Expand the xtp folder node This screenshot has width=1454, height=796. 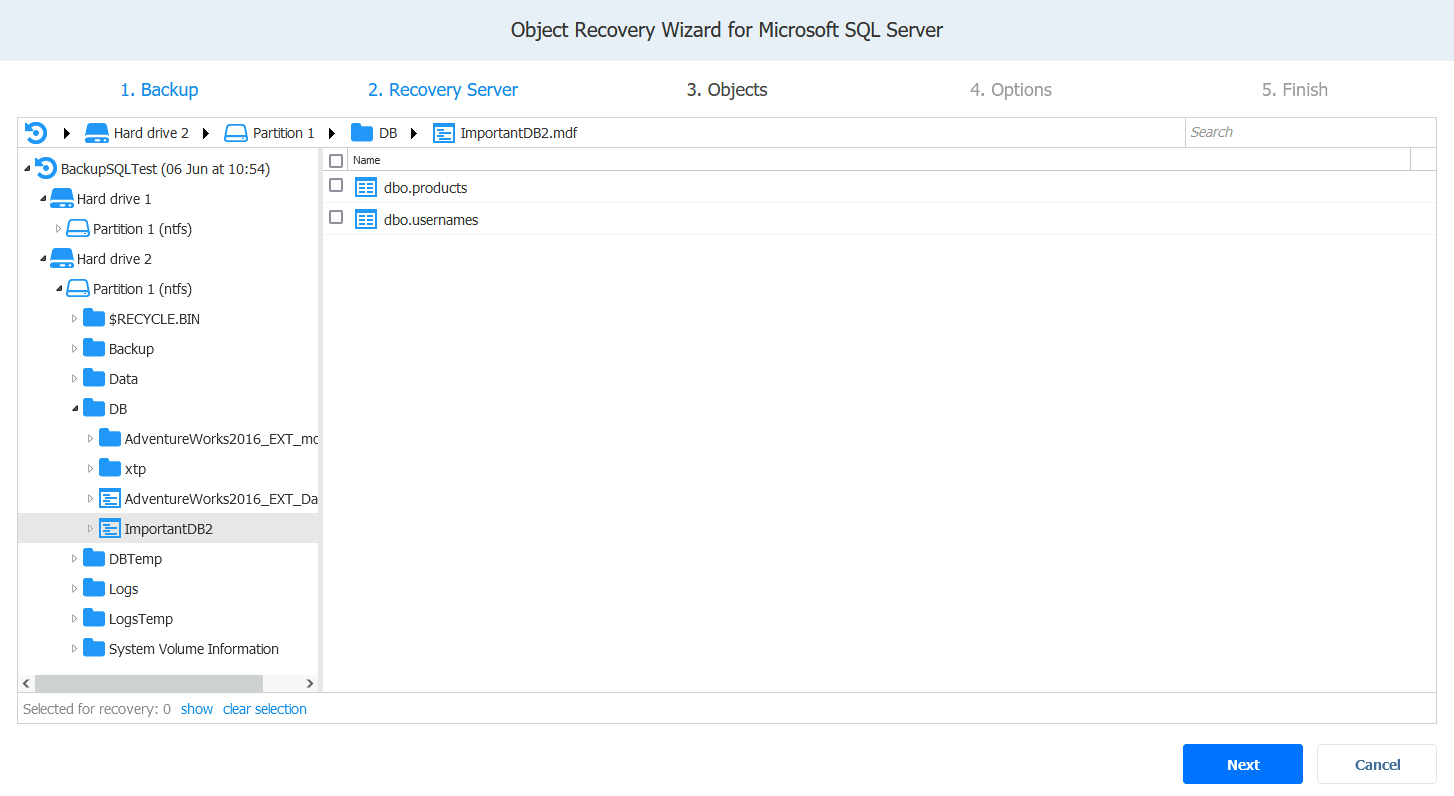pos(91,468)
